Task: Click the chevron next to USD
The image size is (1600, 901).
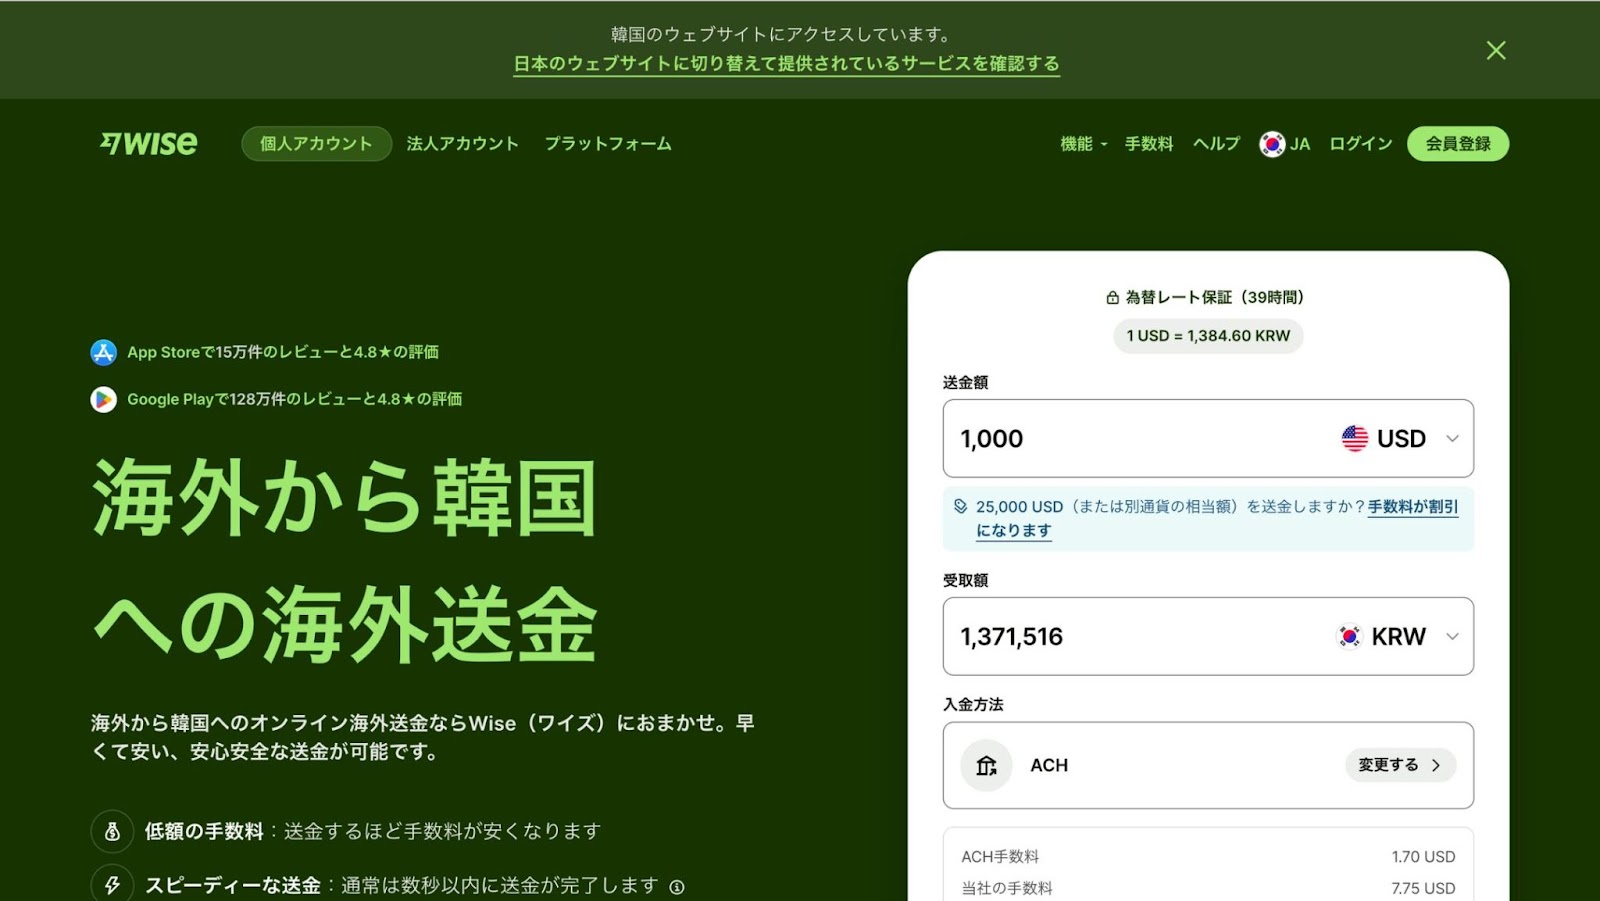Action: click(1453, 439)
